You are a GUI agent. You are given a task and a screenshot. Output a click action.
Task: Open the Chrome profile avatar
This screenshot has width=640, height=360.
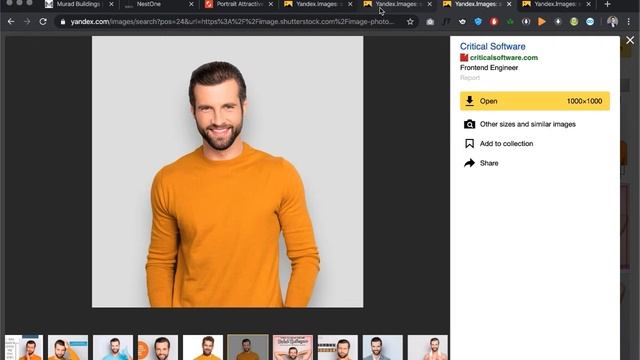tap(612, 22)
